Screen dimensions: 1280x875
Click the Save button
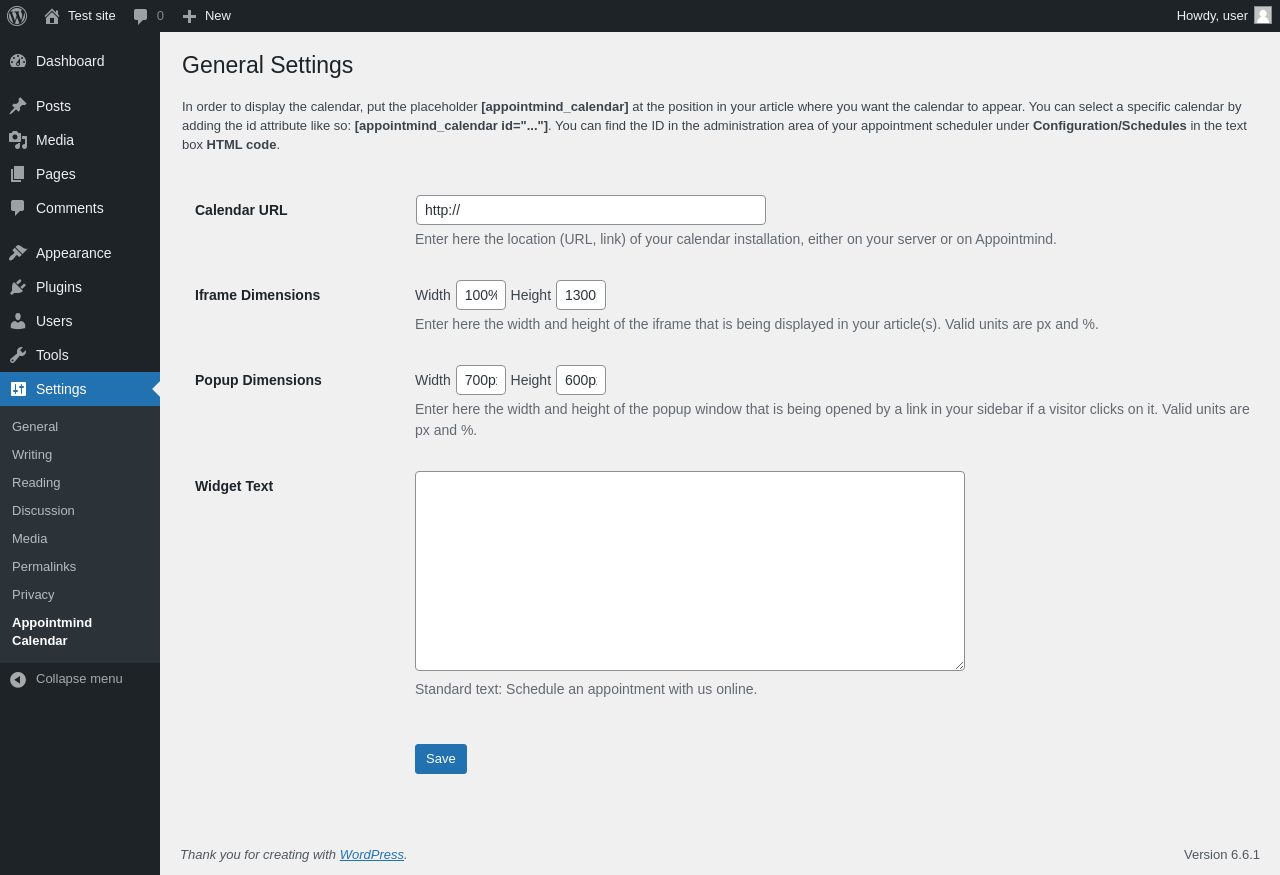coord(441,759)
